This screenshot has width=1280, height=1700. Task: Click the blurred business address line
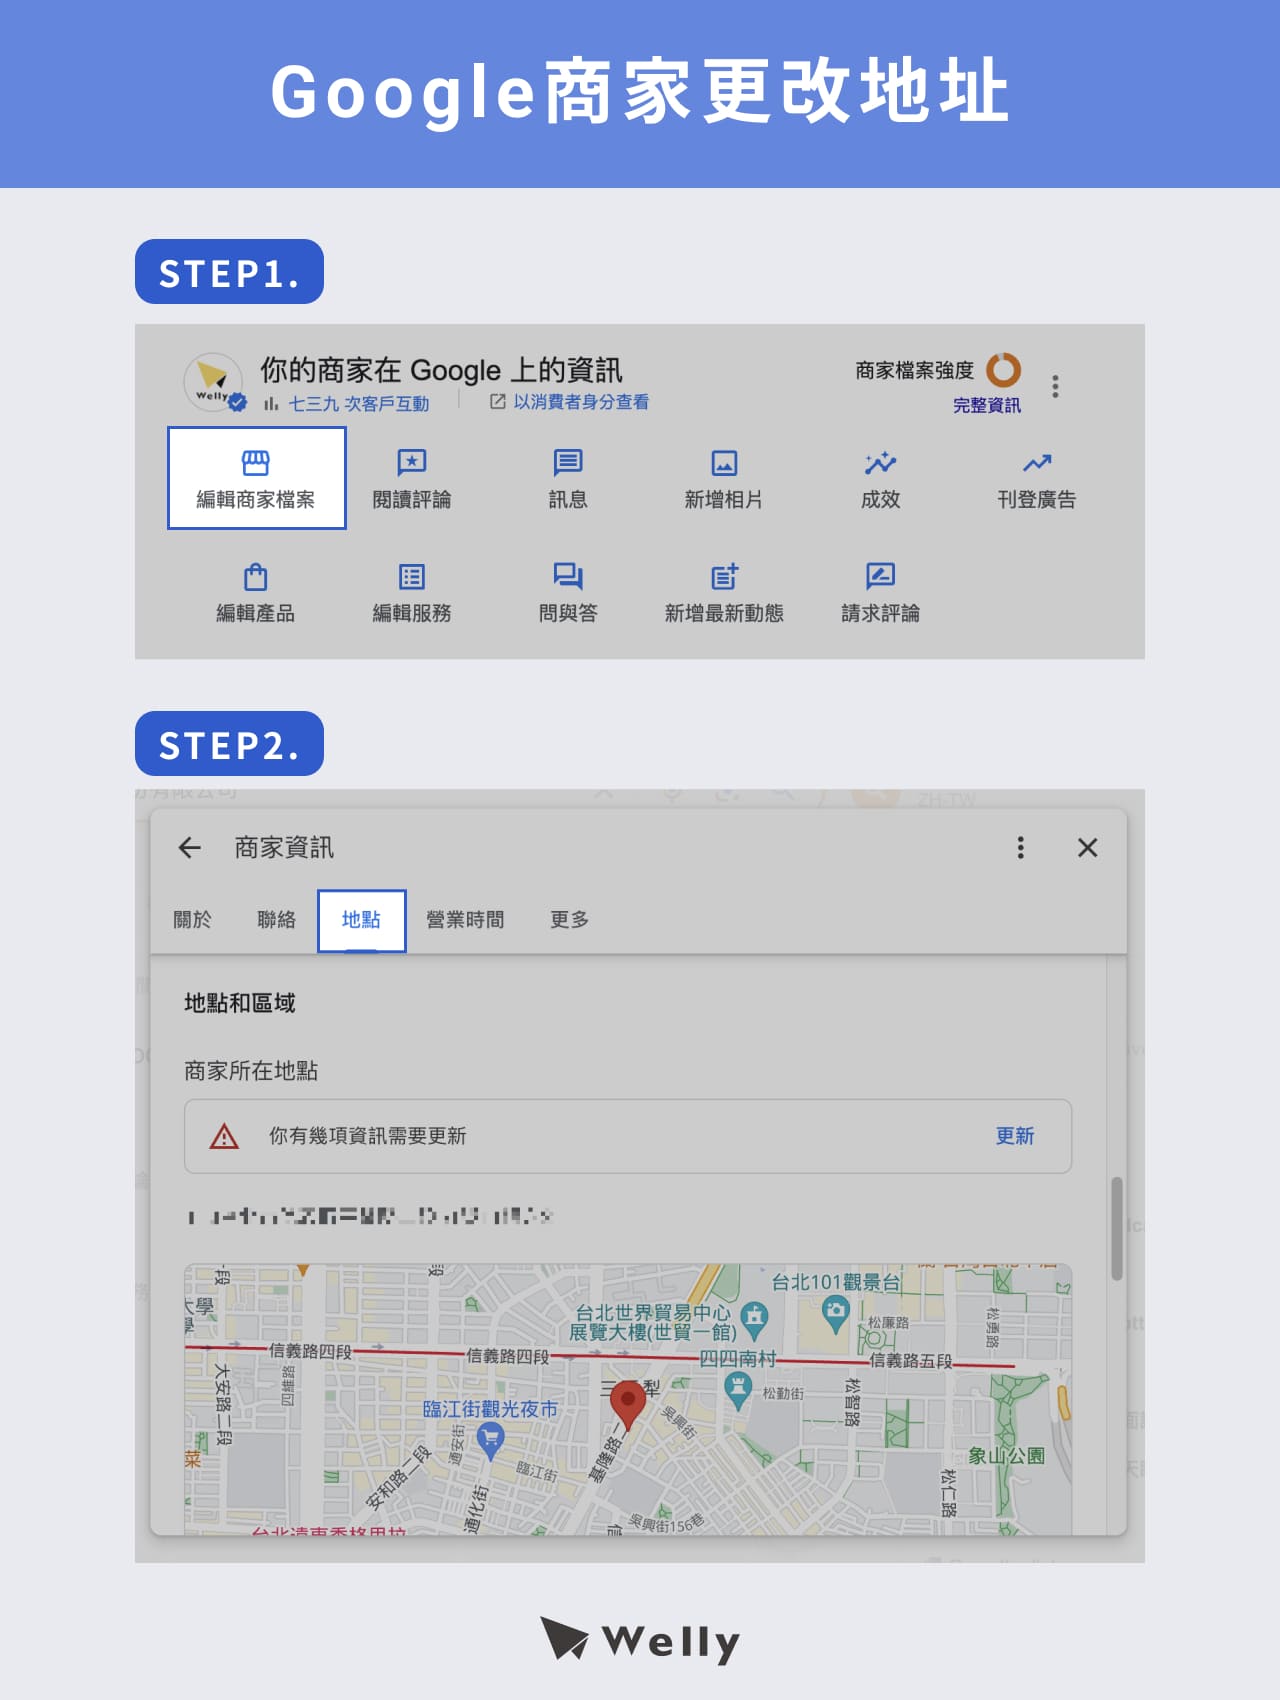coord(370,1217)
